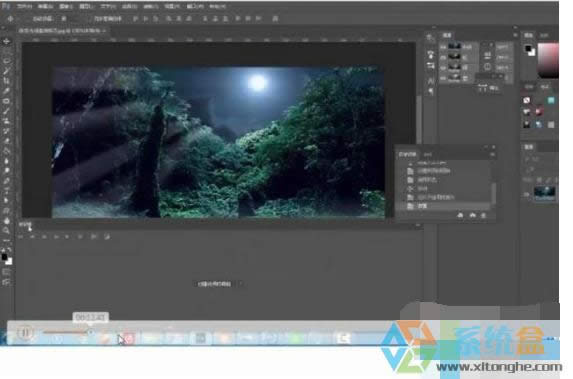Hide the layer using its eye icon
573x379 pixels.
[527, 194]
